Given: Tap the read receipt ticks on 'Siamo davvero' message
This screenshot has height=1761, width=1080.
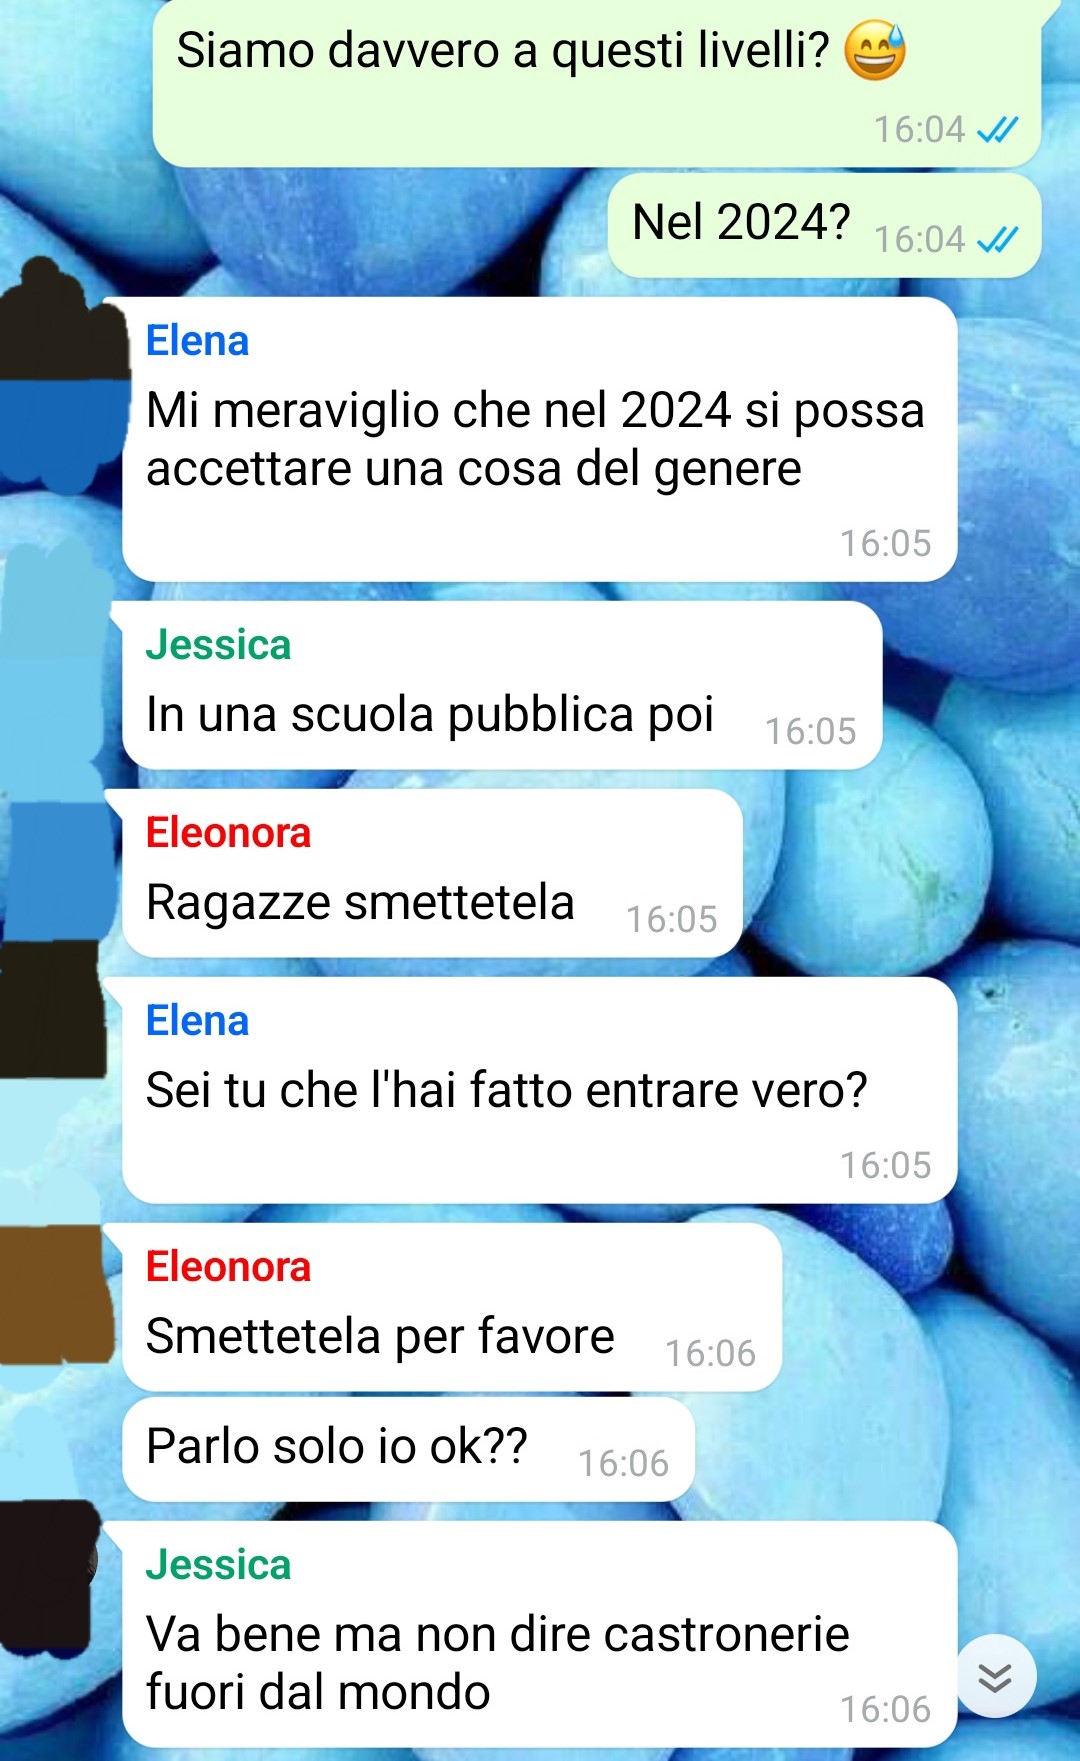Looking at the screenshot, I should point(997,130).
